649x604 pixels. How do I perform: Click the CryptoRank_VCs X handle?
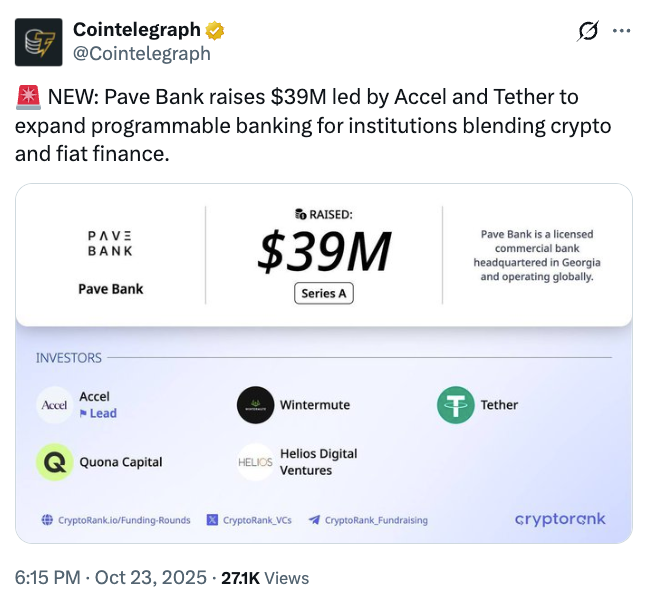[249, 520]
